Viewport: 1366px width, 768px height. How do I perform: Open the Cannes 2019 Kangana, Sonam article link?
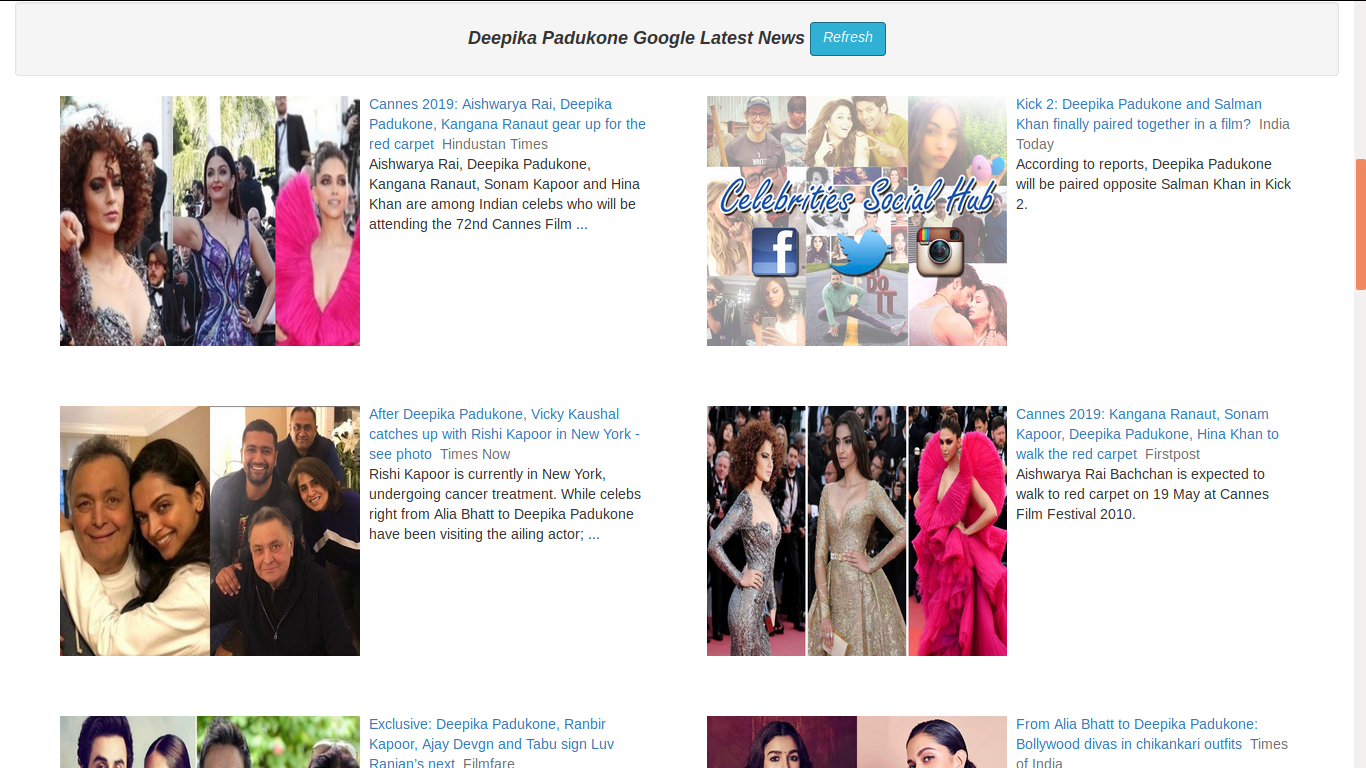pos(1147,434)
